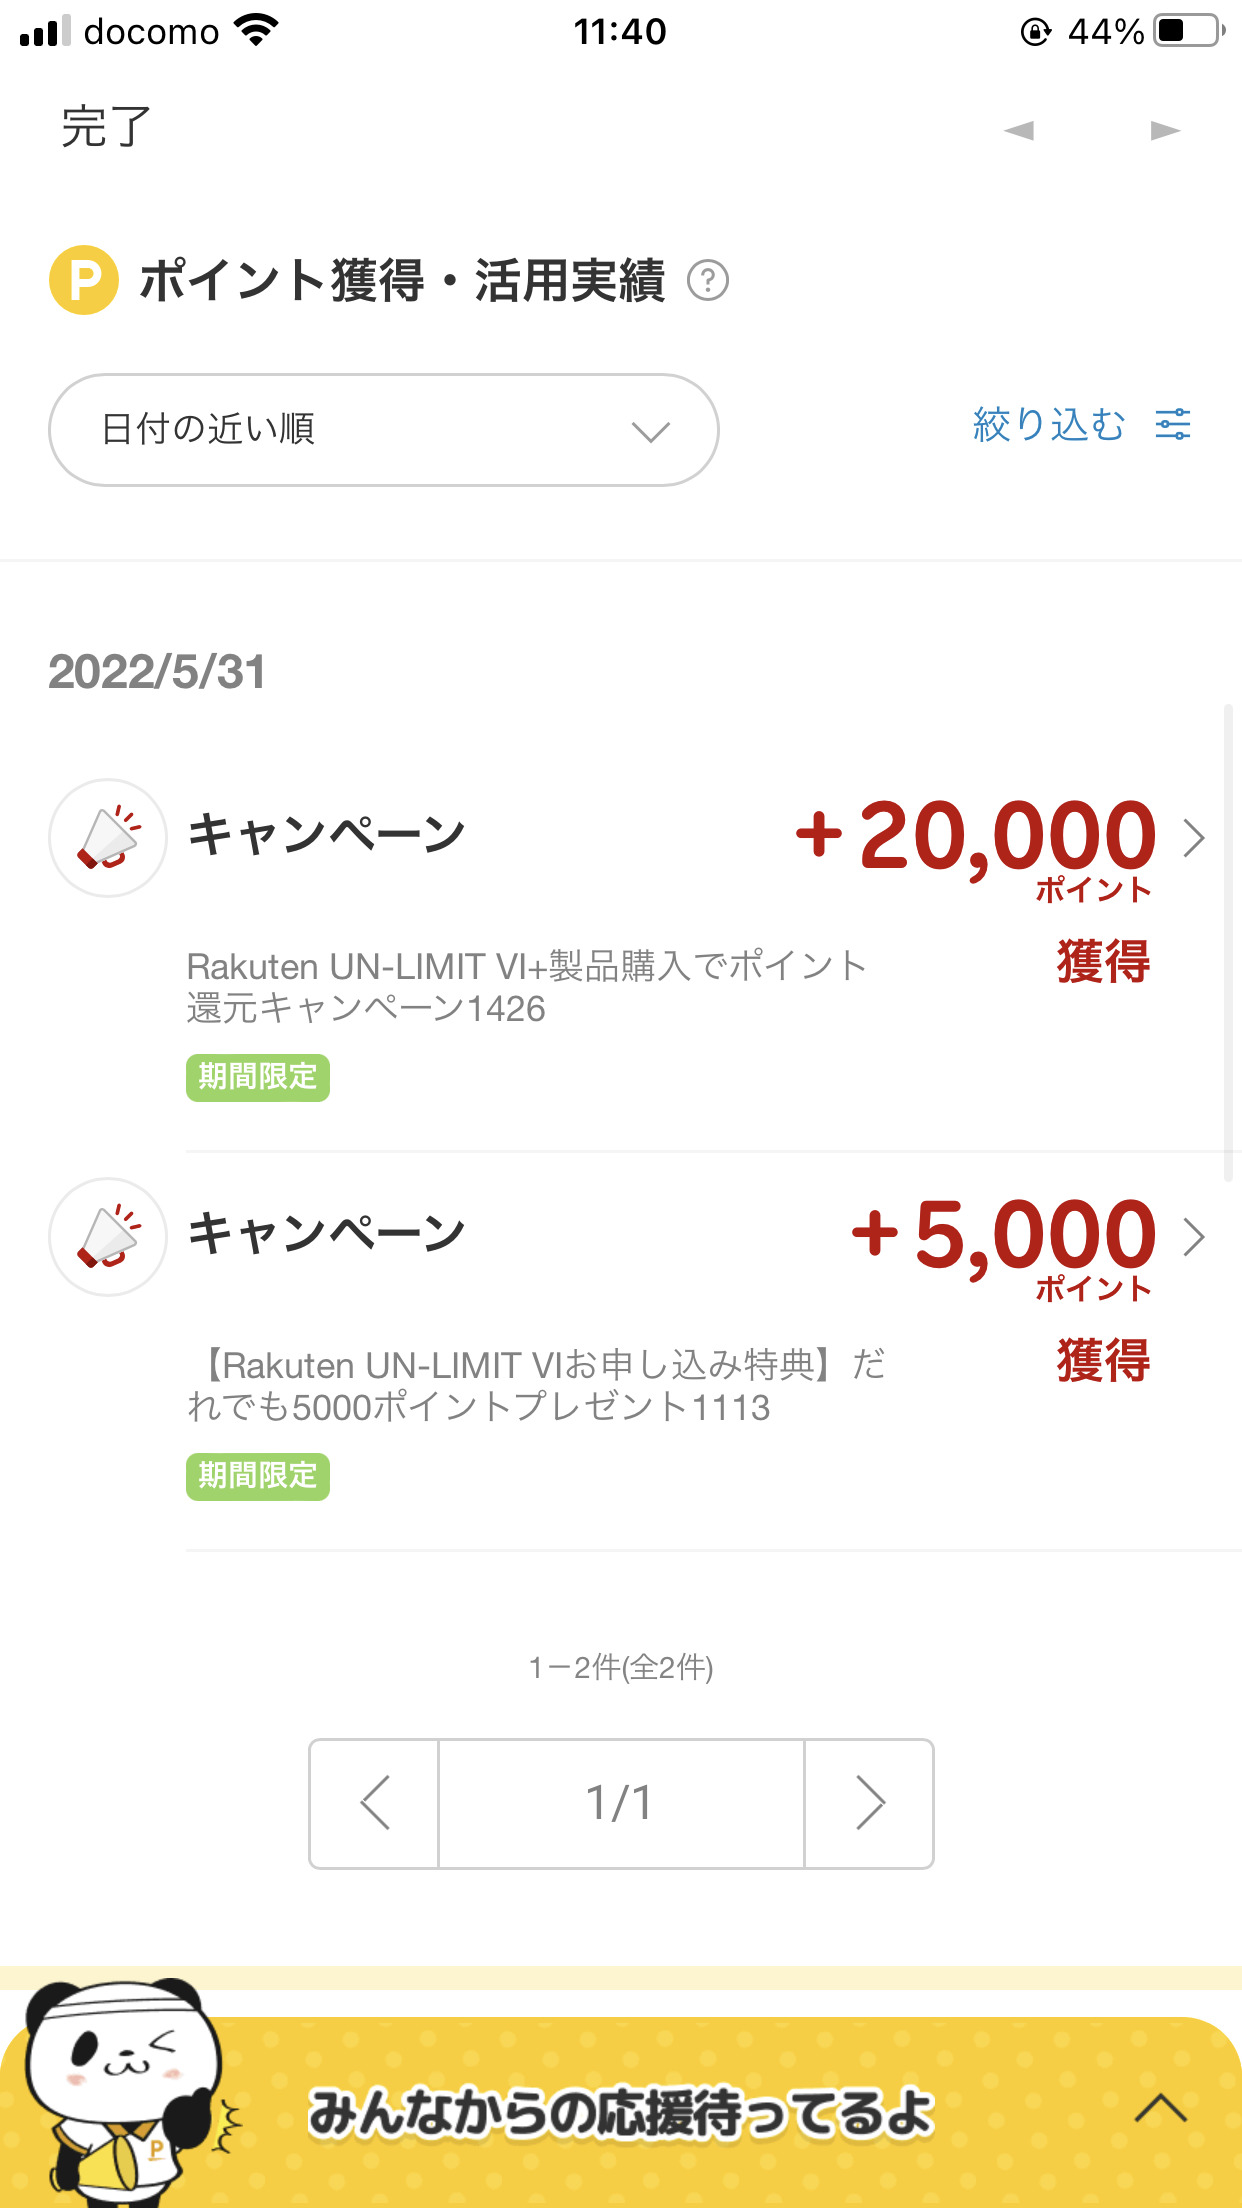This screenshot has width=1242, height=2208.
Task: Tap 完了 to close the page
Action: point(106,128)
